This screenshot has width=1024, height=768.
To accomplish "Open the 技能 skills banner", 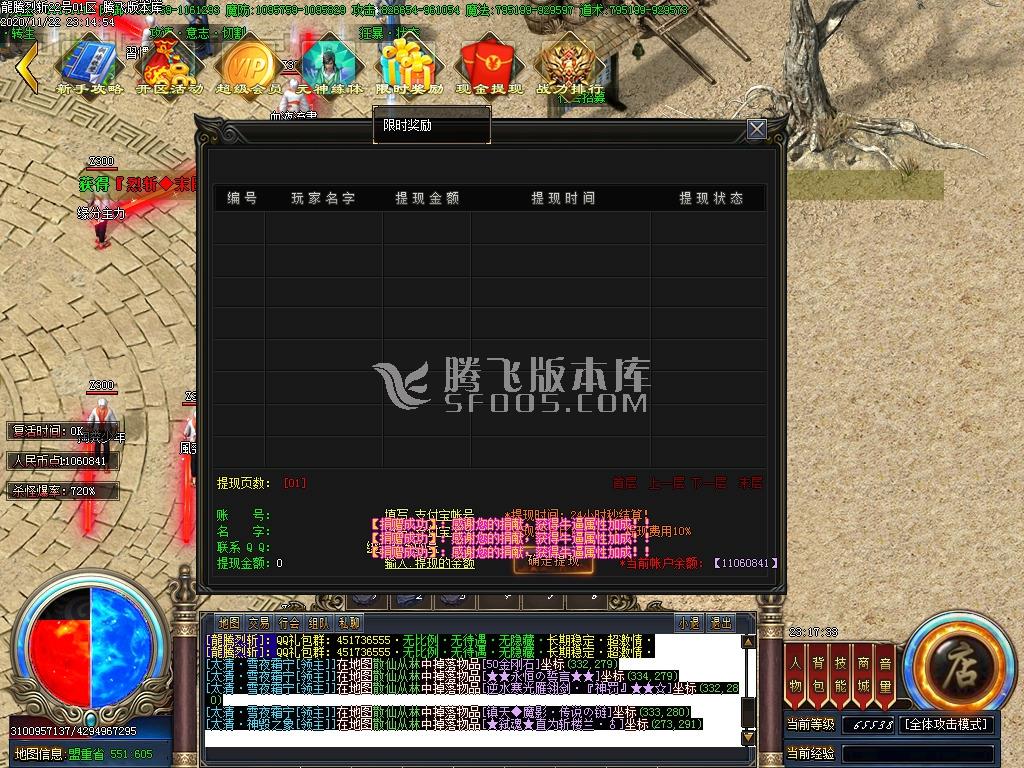I will point(840,675).
